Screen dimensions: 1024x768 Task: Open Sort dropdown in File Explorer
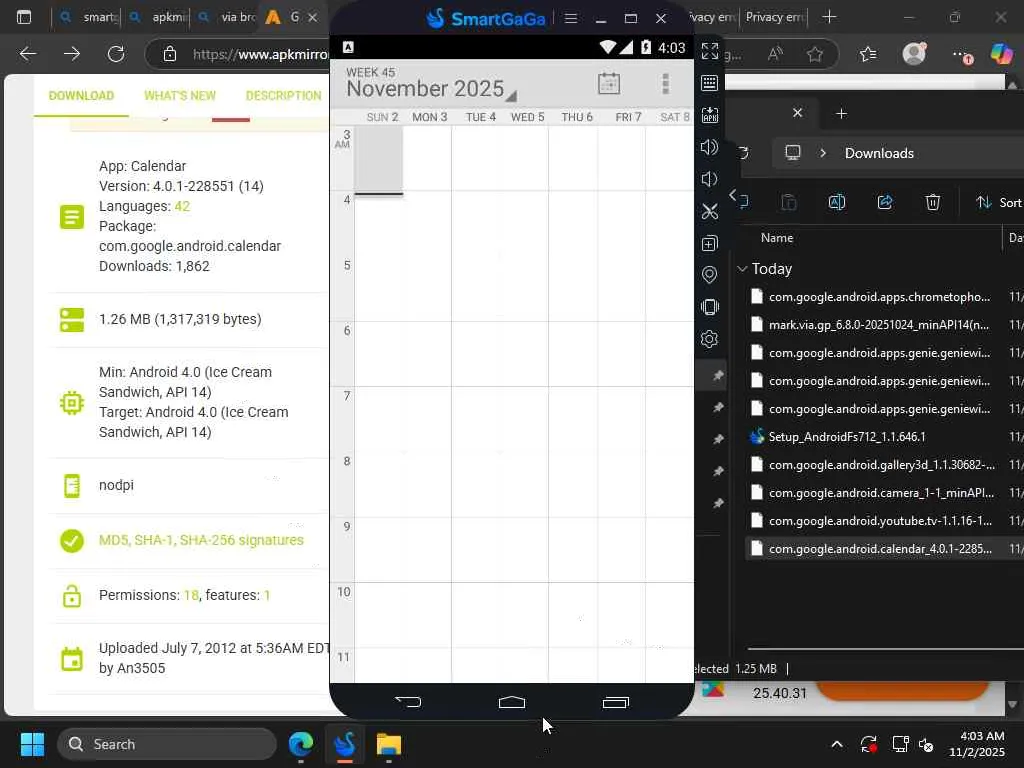coord(998,202)
